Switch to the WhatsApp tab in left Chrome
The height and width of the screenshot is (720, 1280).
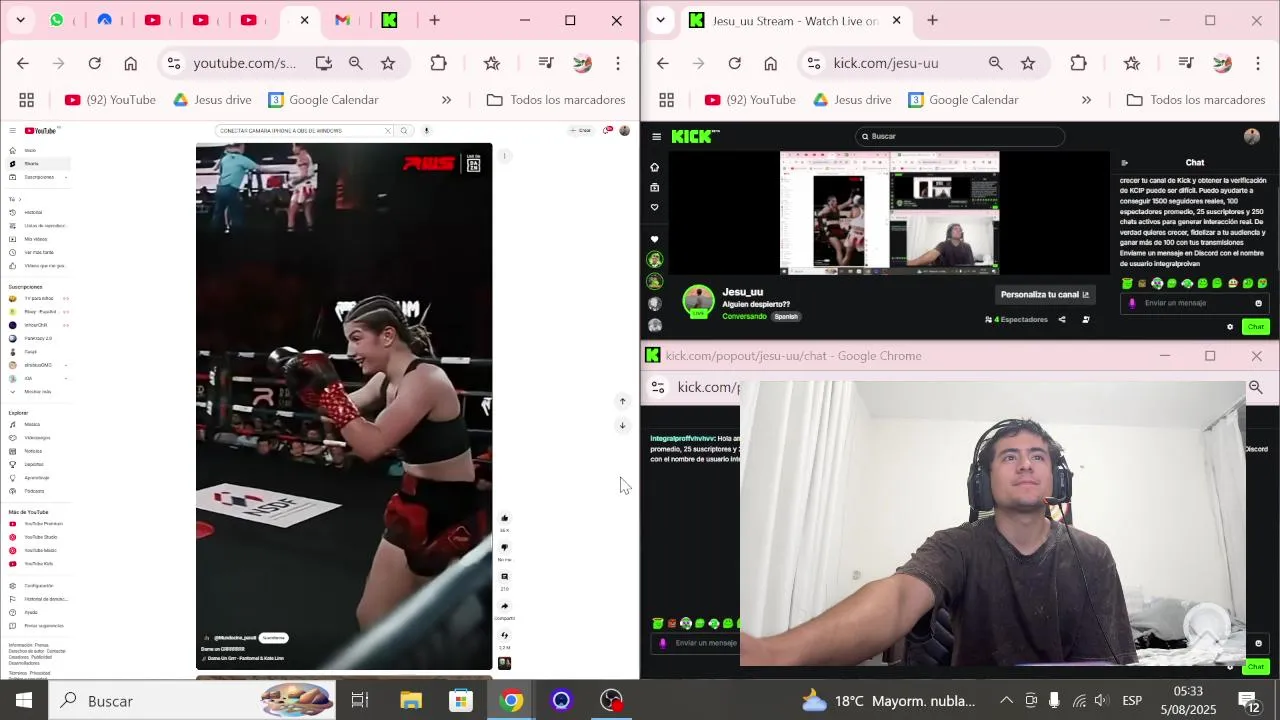[x=57, y=20]
